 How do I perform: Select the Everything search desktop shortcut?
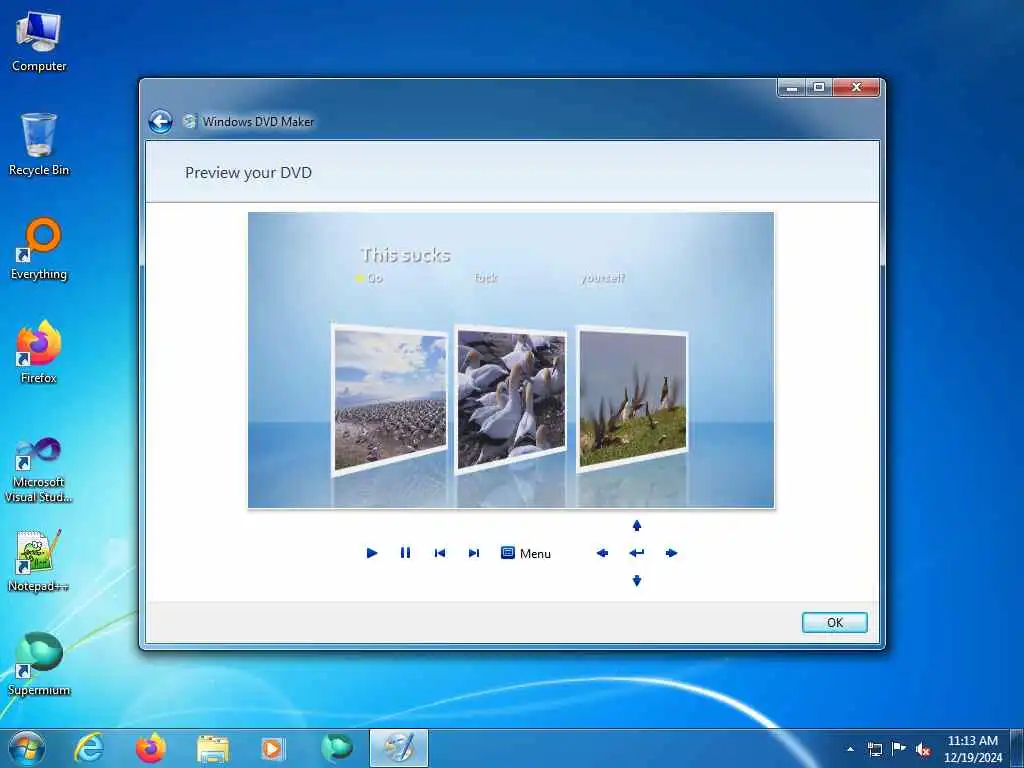pos(39,249)
